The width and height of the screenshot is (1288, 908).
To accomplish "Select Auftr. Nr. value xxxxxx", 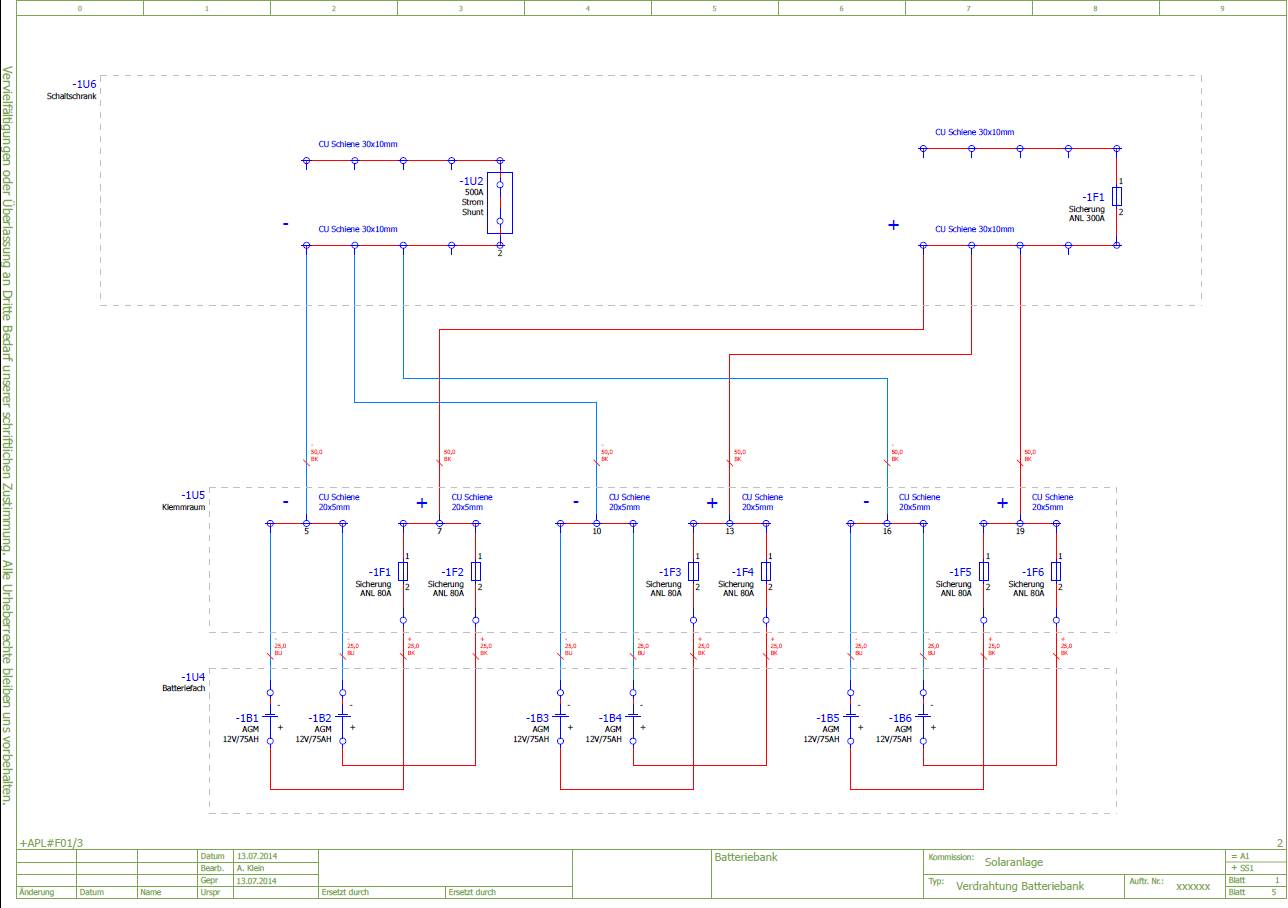I will click(x=1193, y=887).
